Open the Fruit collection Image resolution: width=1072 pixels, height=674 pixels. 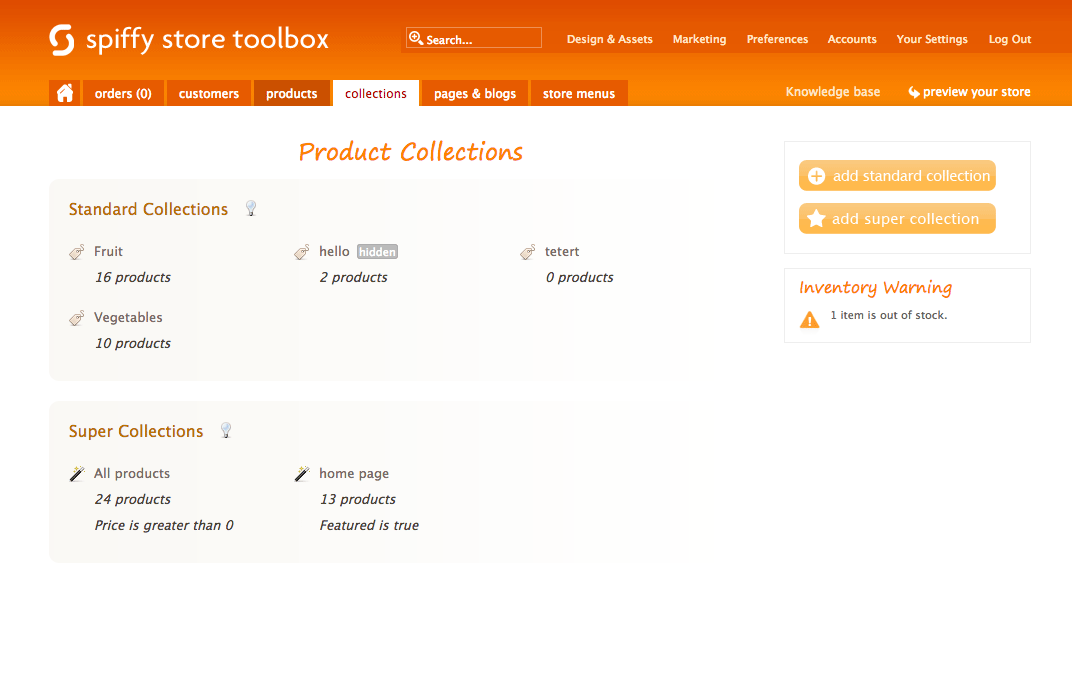108,252
